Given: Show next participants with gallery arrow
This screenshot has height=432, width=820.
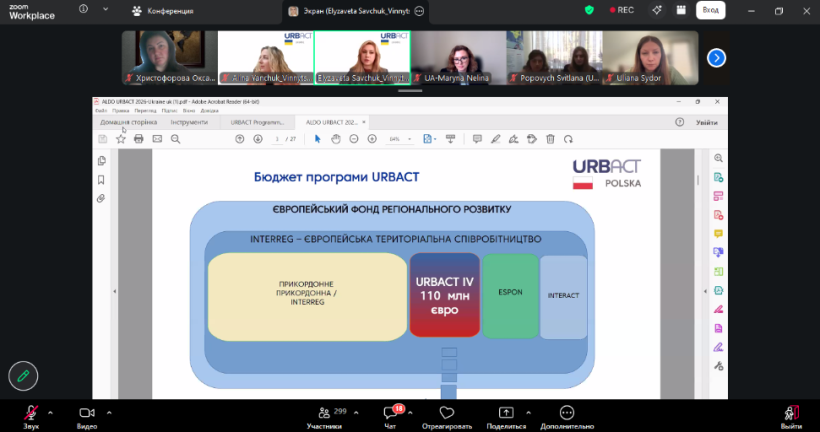Looking at the screenshot, I should (716, 57).
